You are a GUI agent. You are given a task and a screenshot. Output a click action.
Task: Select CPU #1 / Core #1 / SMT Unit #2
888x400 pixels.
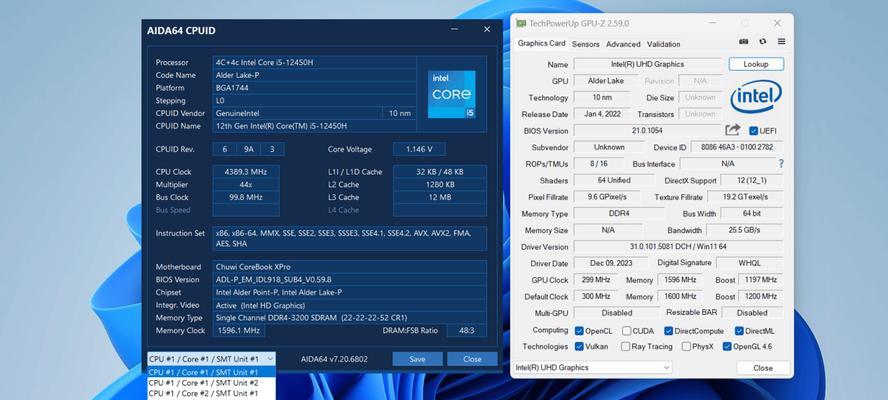(x=212, y=382)
